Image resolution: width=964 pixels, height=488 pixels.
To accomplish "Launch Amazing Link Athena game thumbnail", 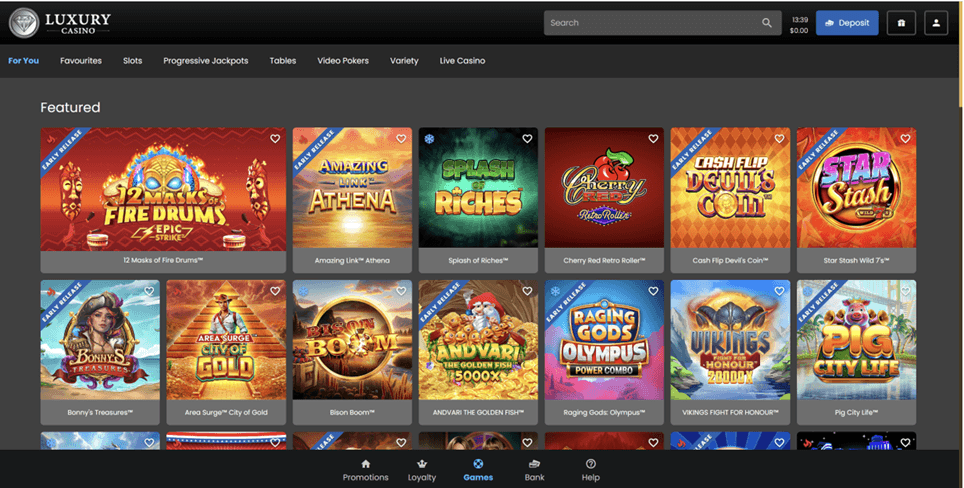I will (x=352, y=188).
